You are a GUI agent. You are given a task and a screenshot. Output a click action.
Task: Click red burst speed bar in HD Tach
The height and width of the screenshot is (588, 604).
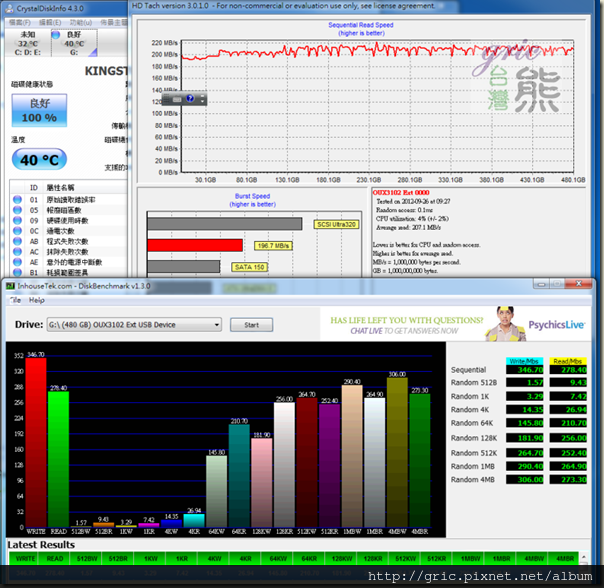coord(195,245)
